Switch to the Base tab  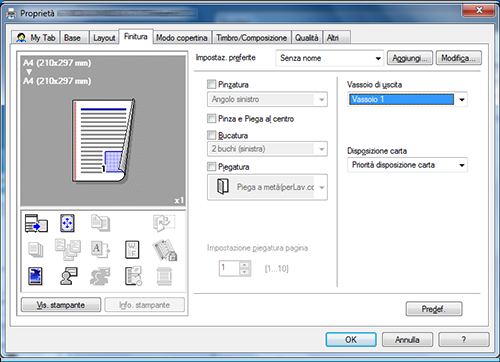74,37
